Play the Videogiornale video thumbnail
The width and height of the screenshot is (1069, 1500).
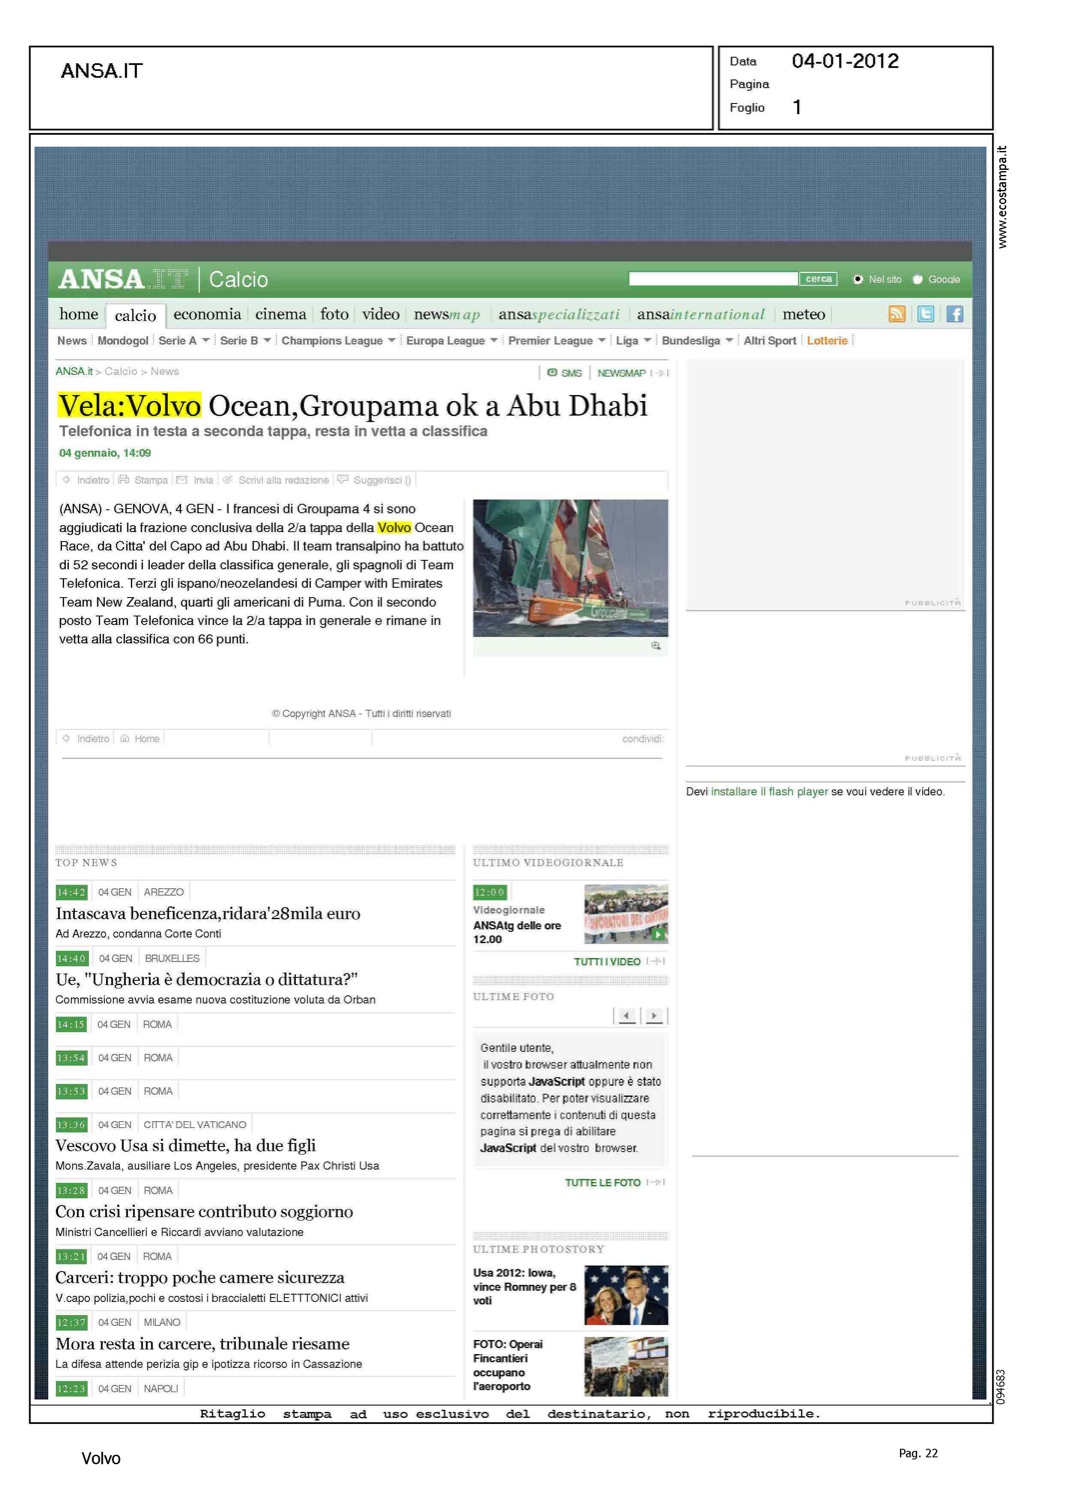tap(625, 914)
